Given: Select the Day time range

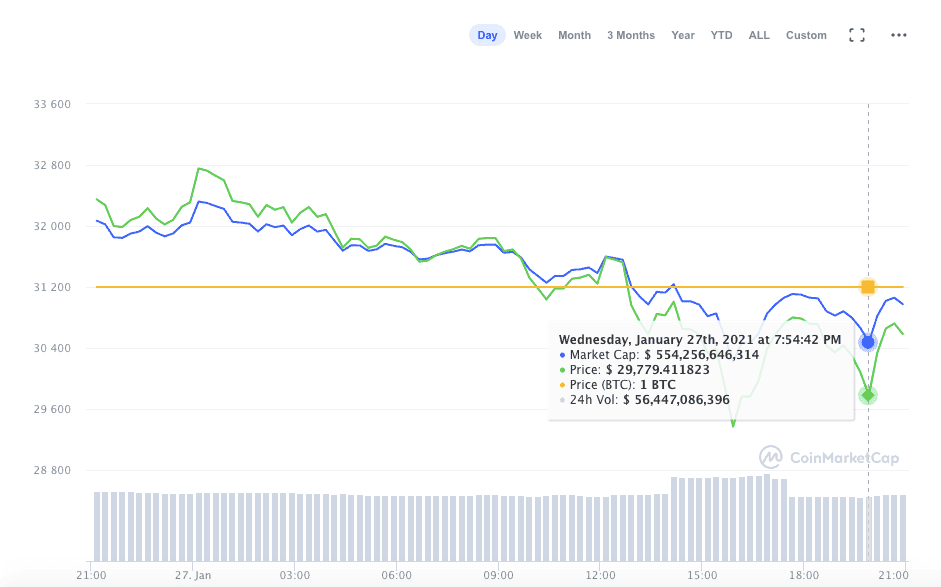Looking at the screenshot, I should (487, 35).
